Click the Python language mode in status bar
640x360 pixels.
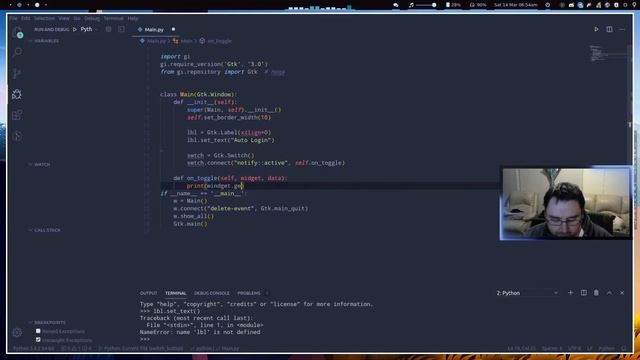[606, 348]
